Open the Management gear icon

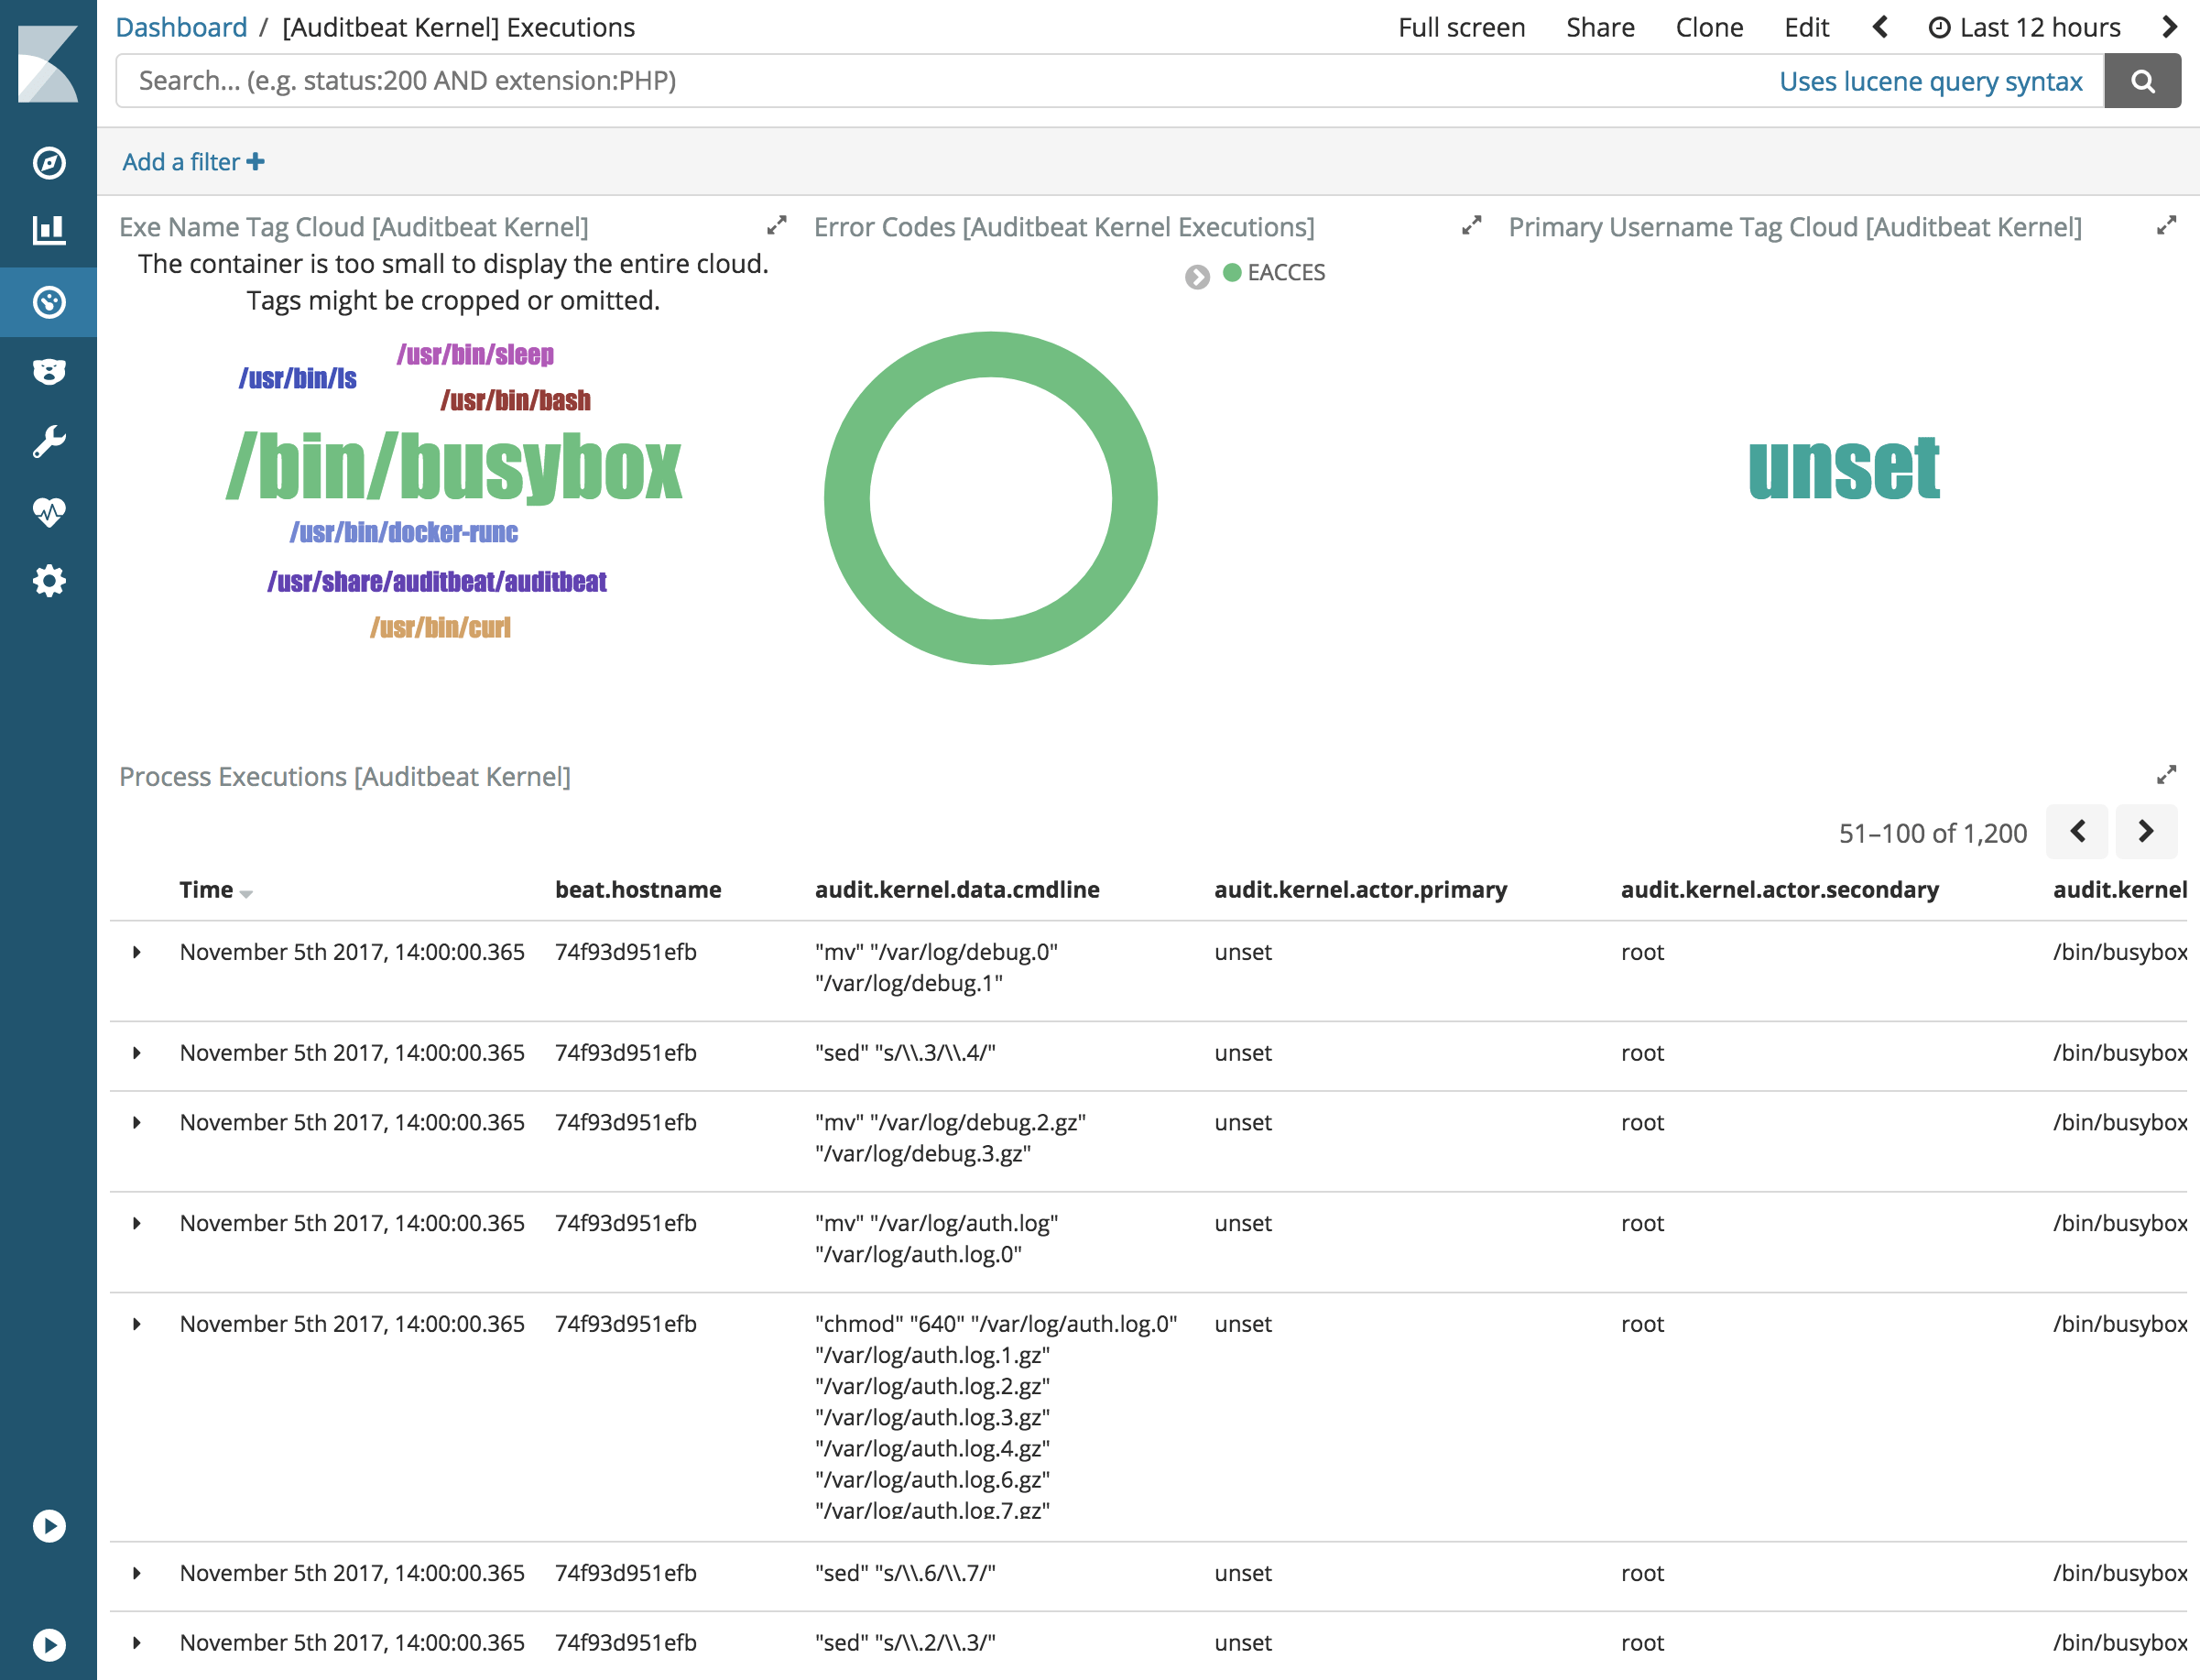pos(49,581)
